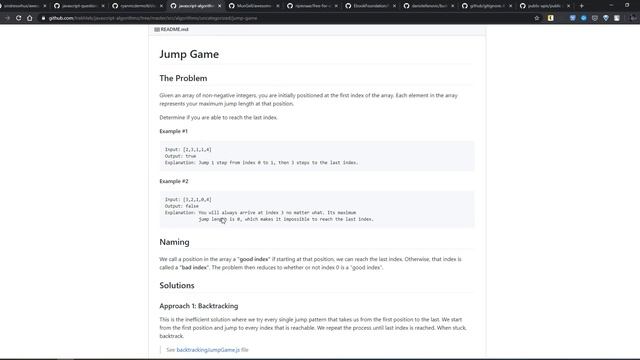Click "The Problem" section heading

pos(183,78)
